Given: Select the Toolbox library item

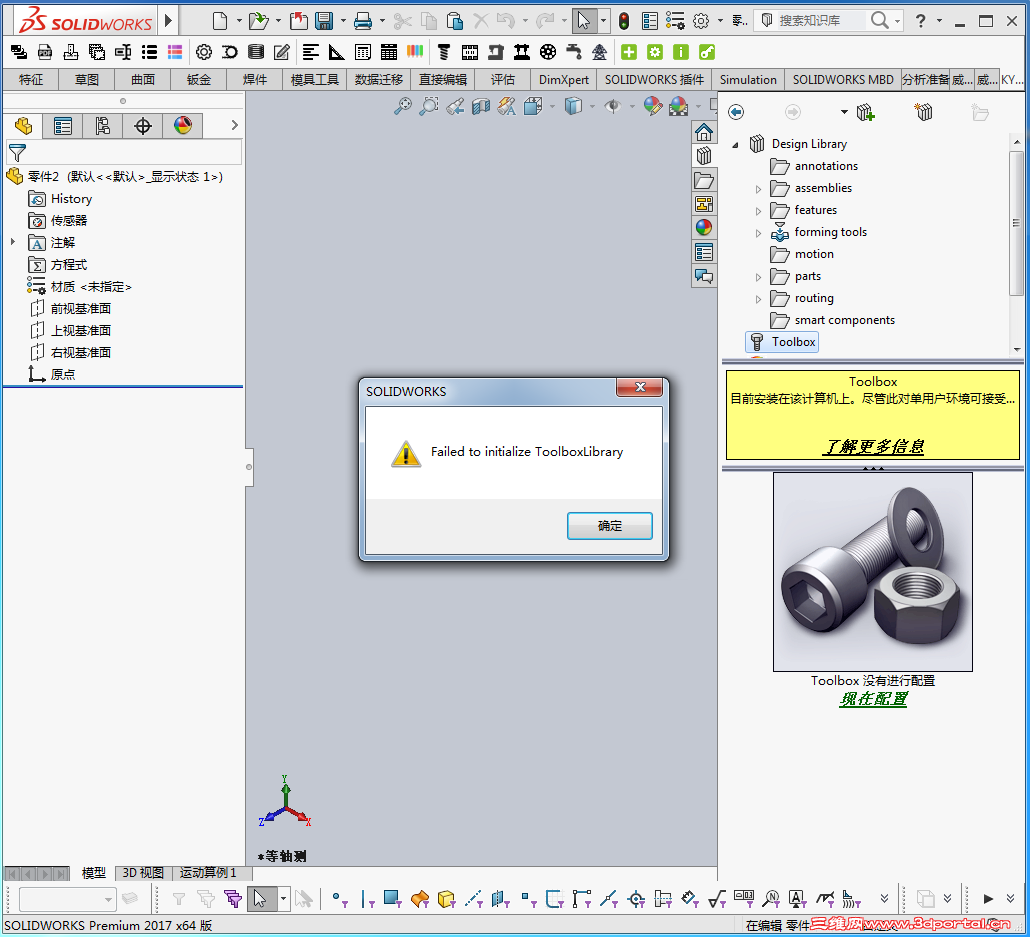Looking at the screenshot, I should (782, 342).
